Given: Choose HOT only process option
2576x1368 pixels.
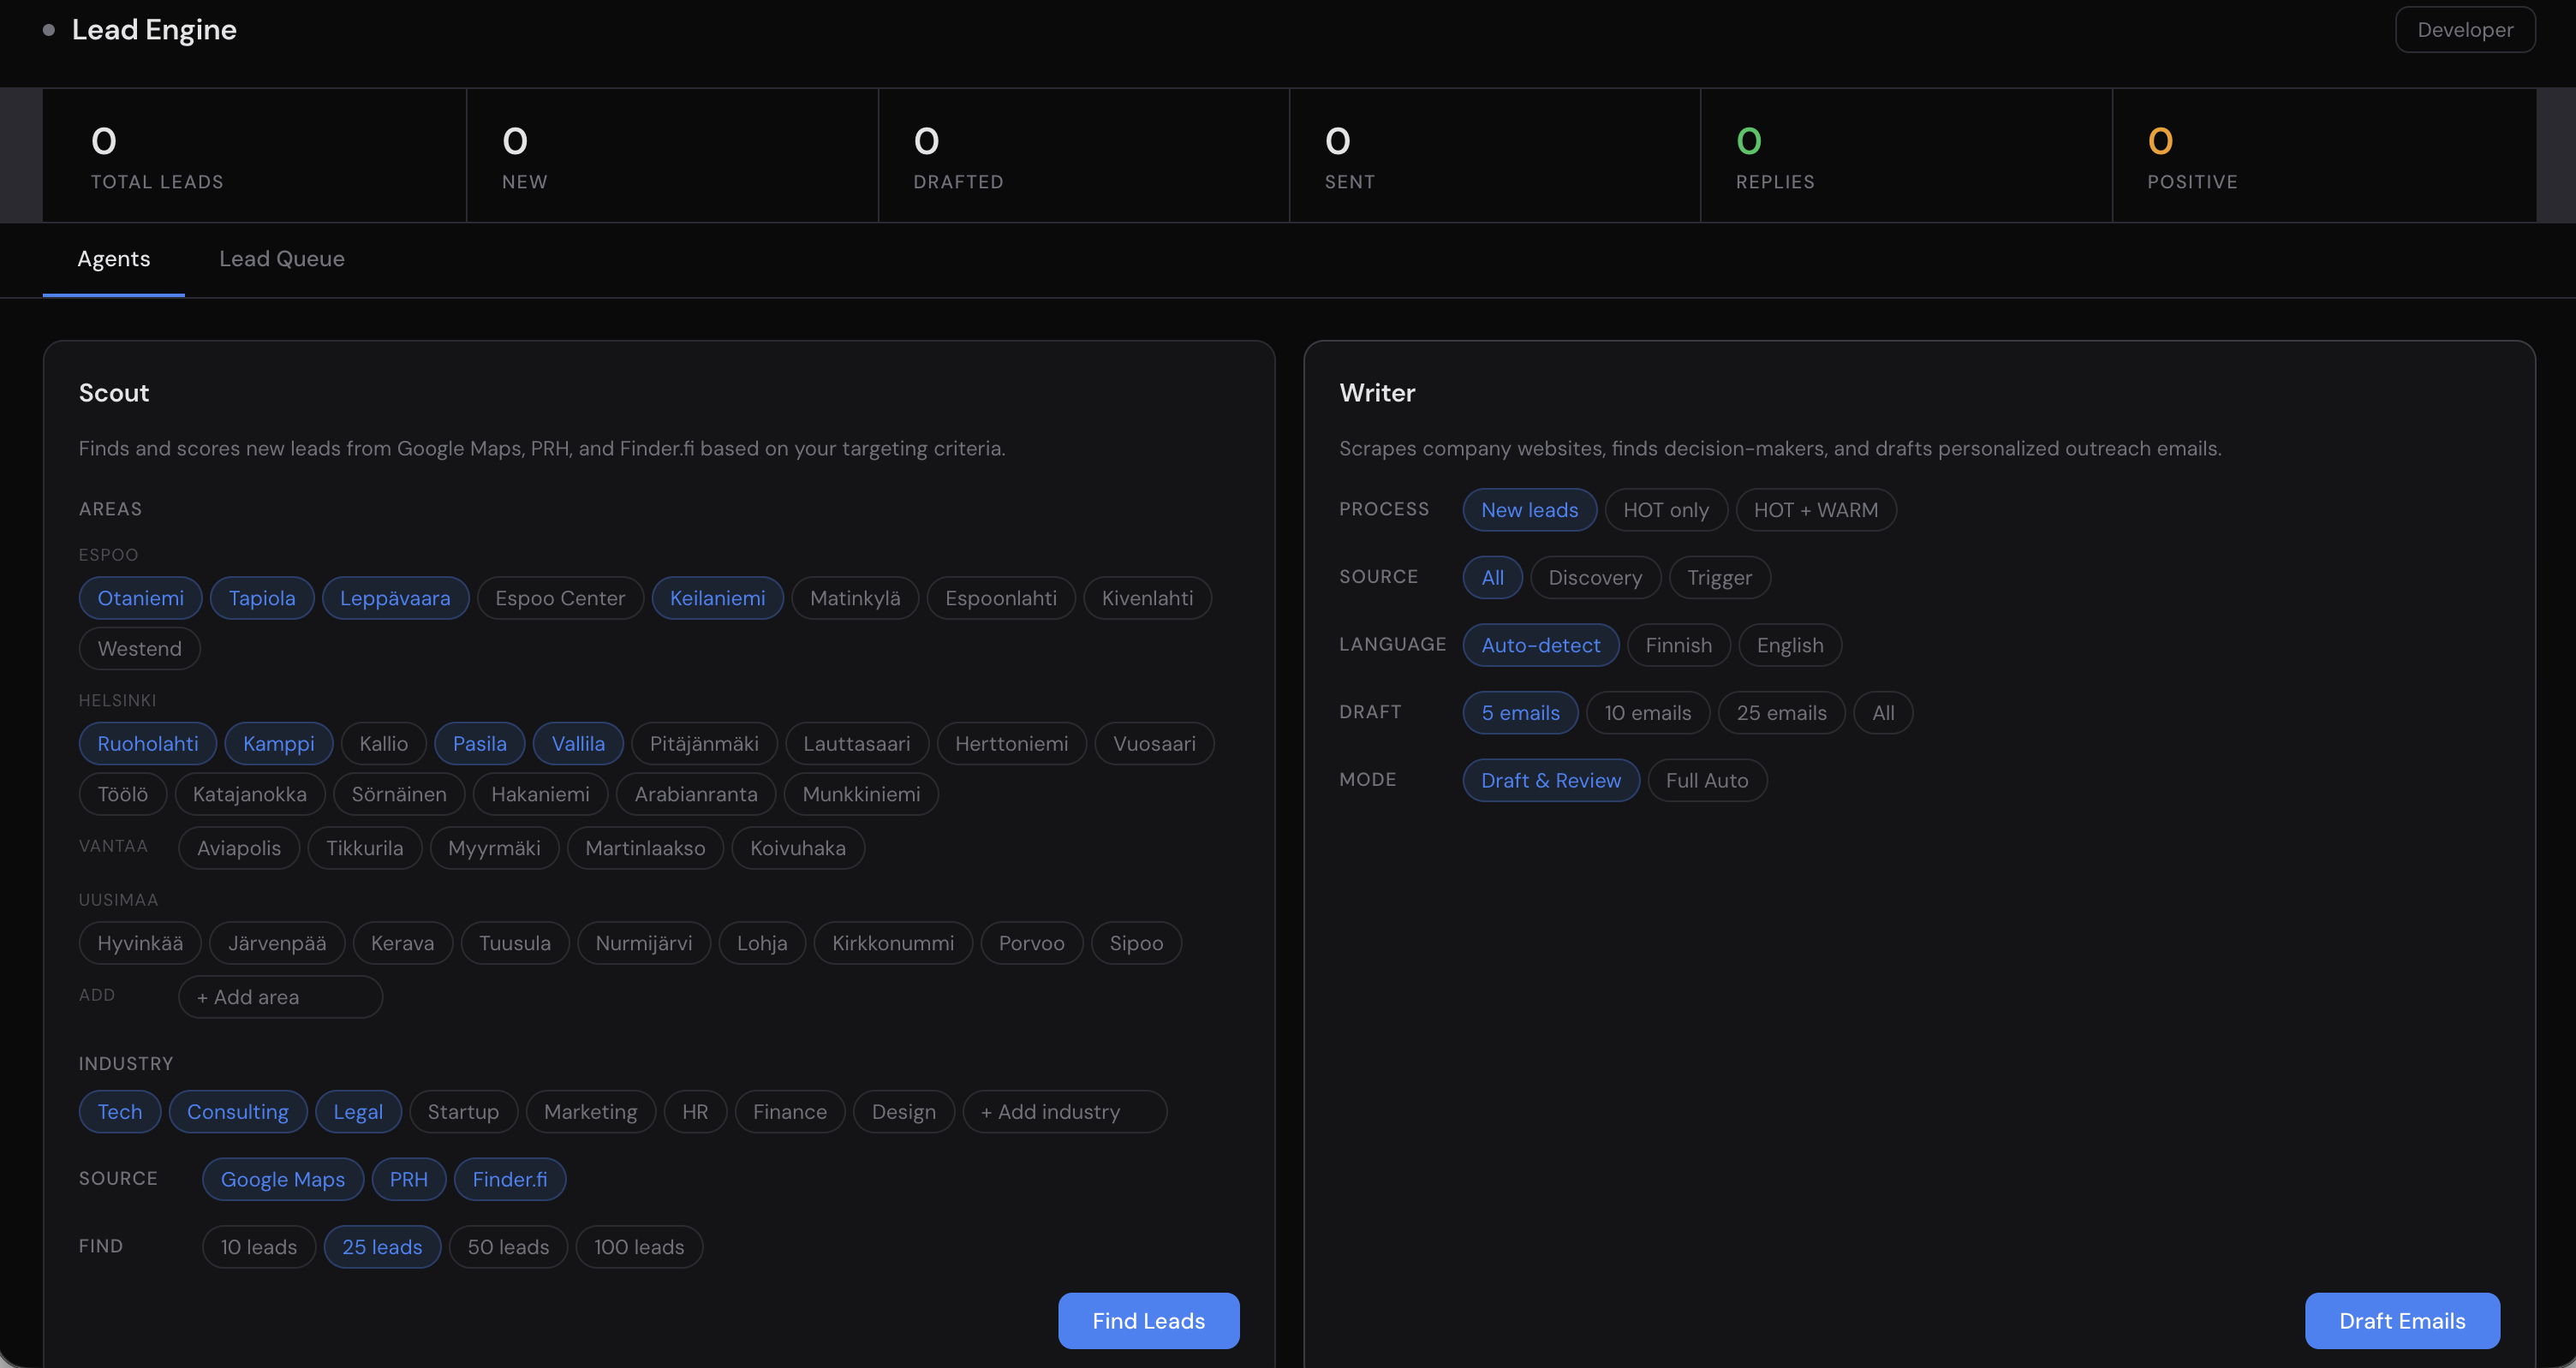Looking at the screenshot, I should click(x=1664, y=510).
